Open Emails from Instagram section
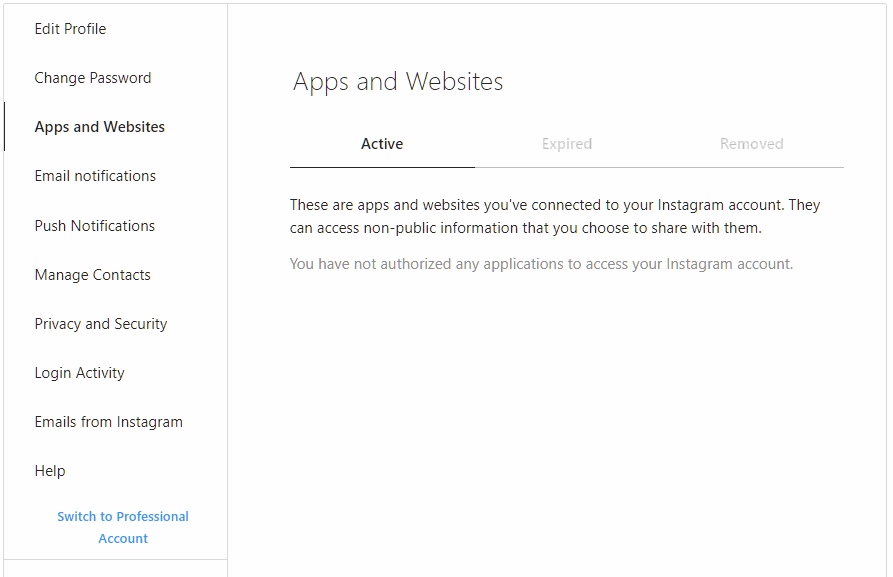This screenshot has width=893, height=577. pyautogui.click(x=109, y=422)
